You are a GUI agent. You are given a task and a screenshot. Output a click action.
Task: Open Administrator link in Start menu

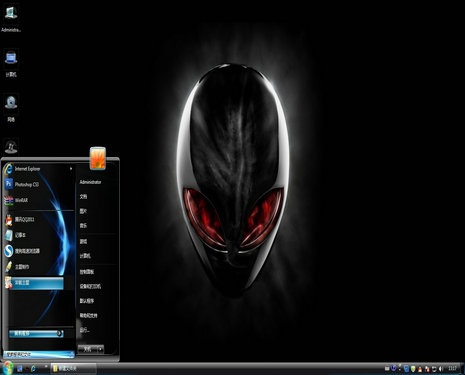tap(90, 182)
